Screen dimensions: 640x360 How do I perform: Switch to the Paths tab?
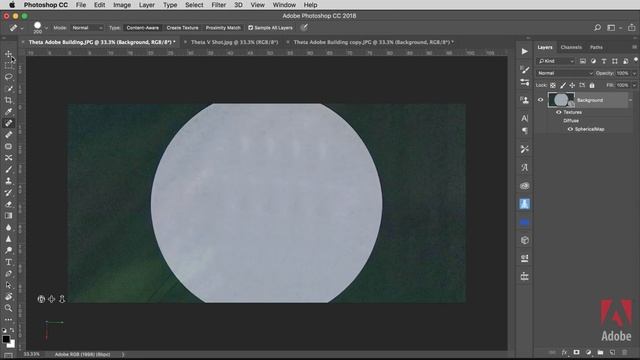pyautogui.click(x=596, y=47)
